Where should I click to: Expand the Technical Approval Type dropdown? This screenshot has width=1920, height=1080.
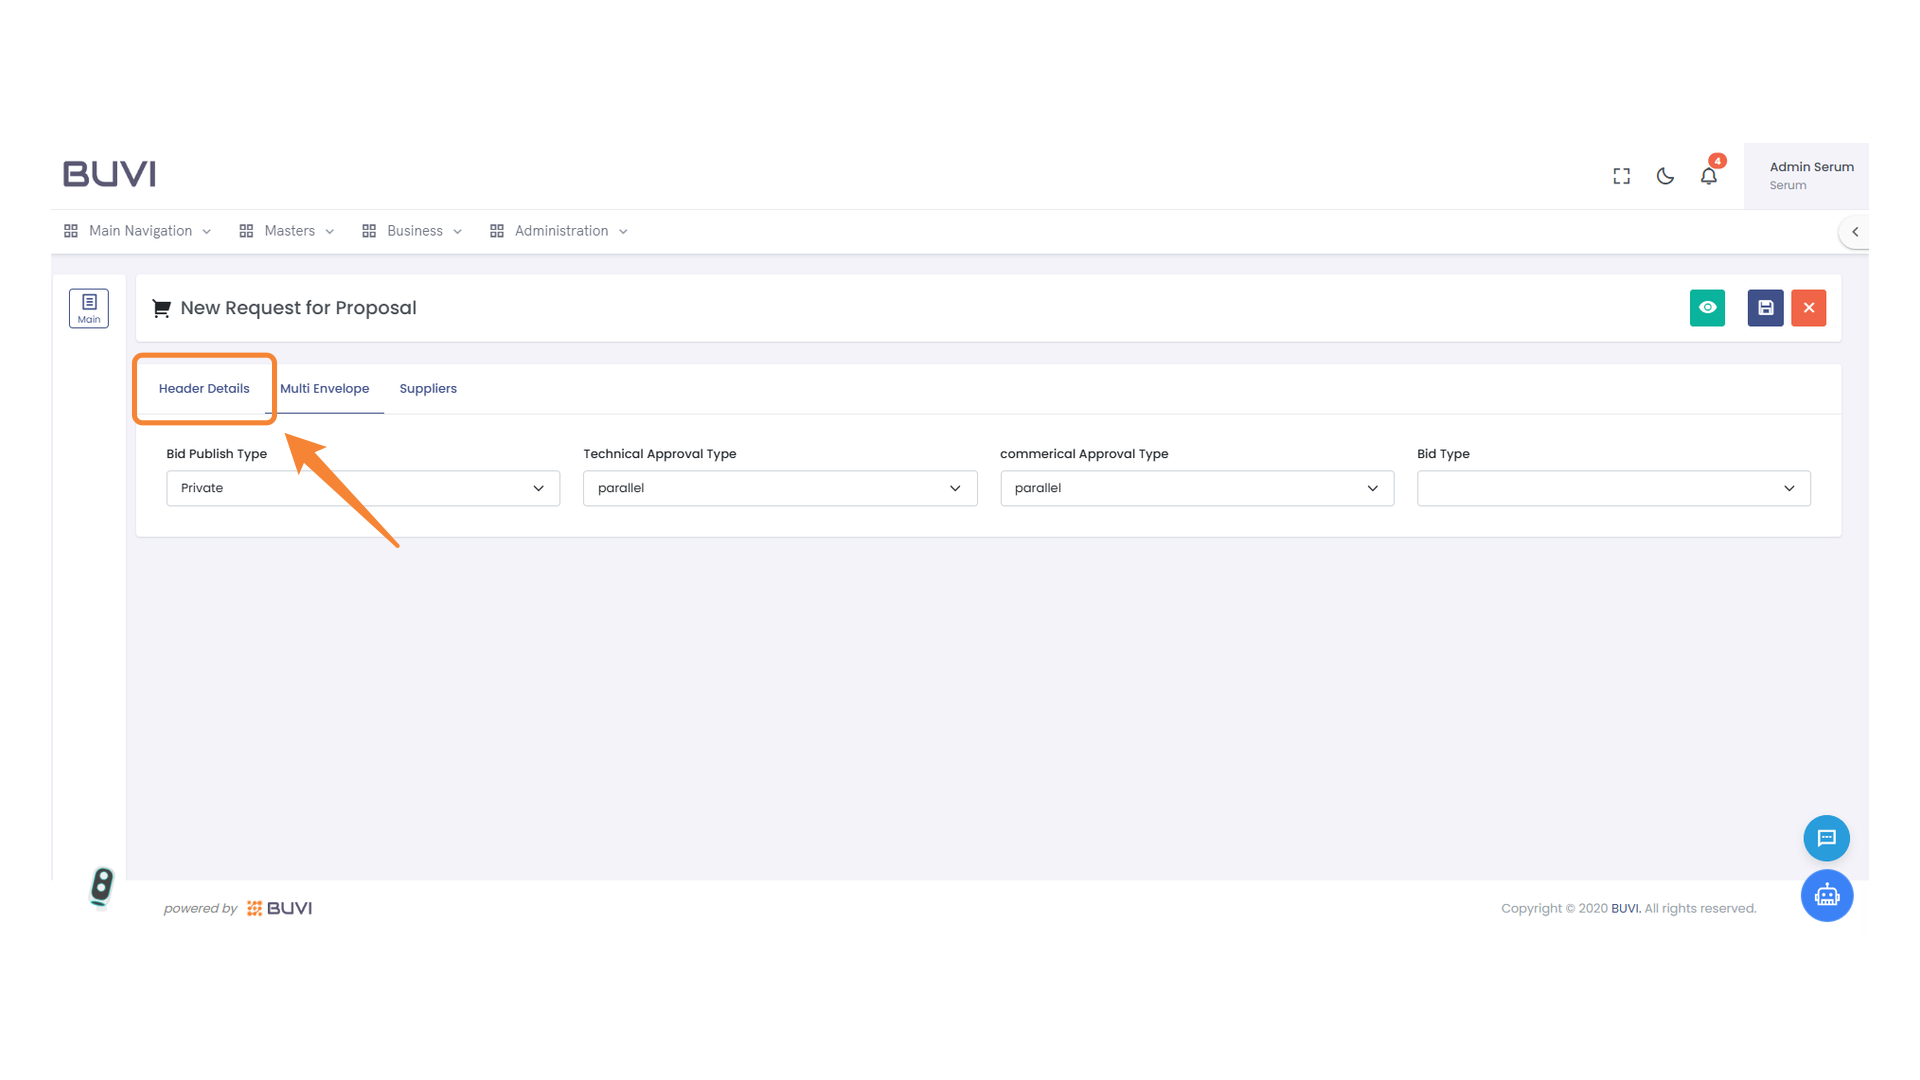coord(780,488)
